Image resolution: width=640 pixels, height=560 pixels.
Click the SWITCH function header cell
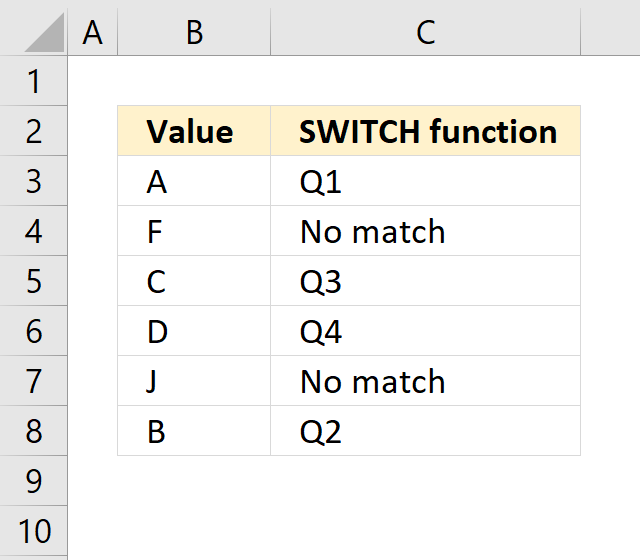point(425,131)
